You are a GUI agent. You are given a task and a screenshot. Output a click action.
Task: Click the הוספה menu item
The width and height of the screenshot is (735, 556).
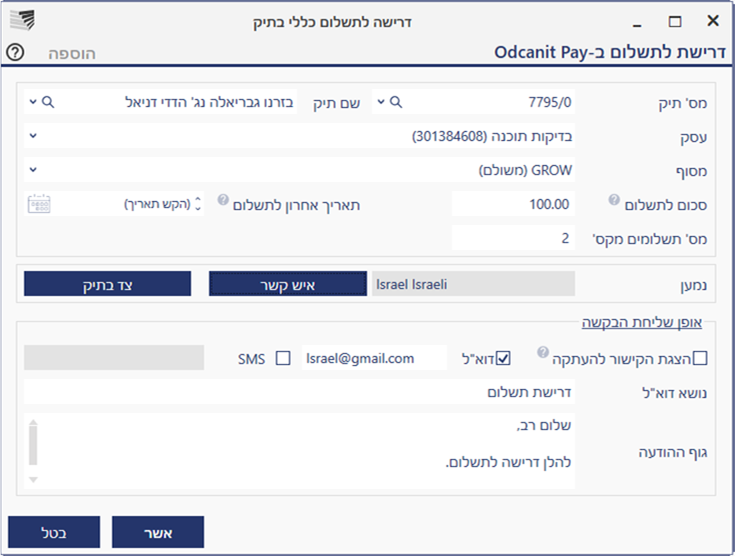72,53
